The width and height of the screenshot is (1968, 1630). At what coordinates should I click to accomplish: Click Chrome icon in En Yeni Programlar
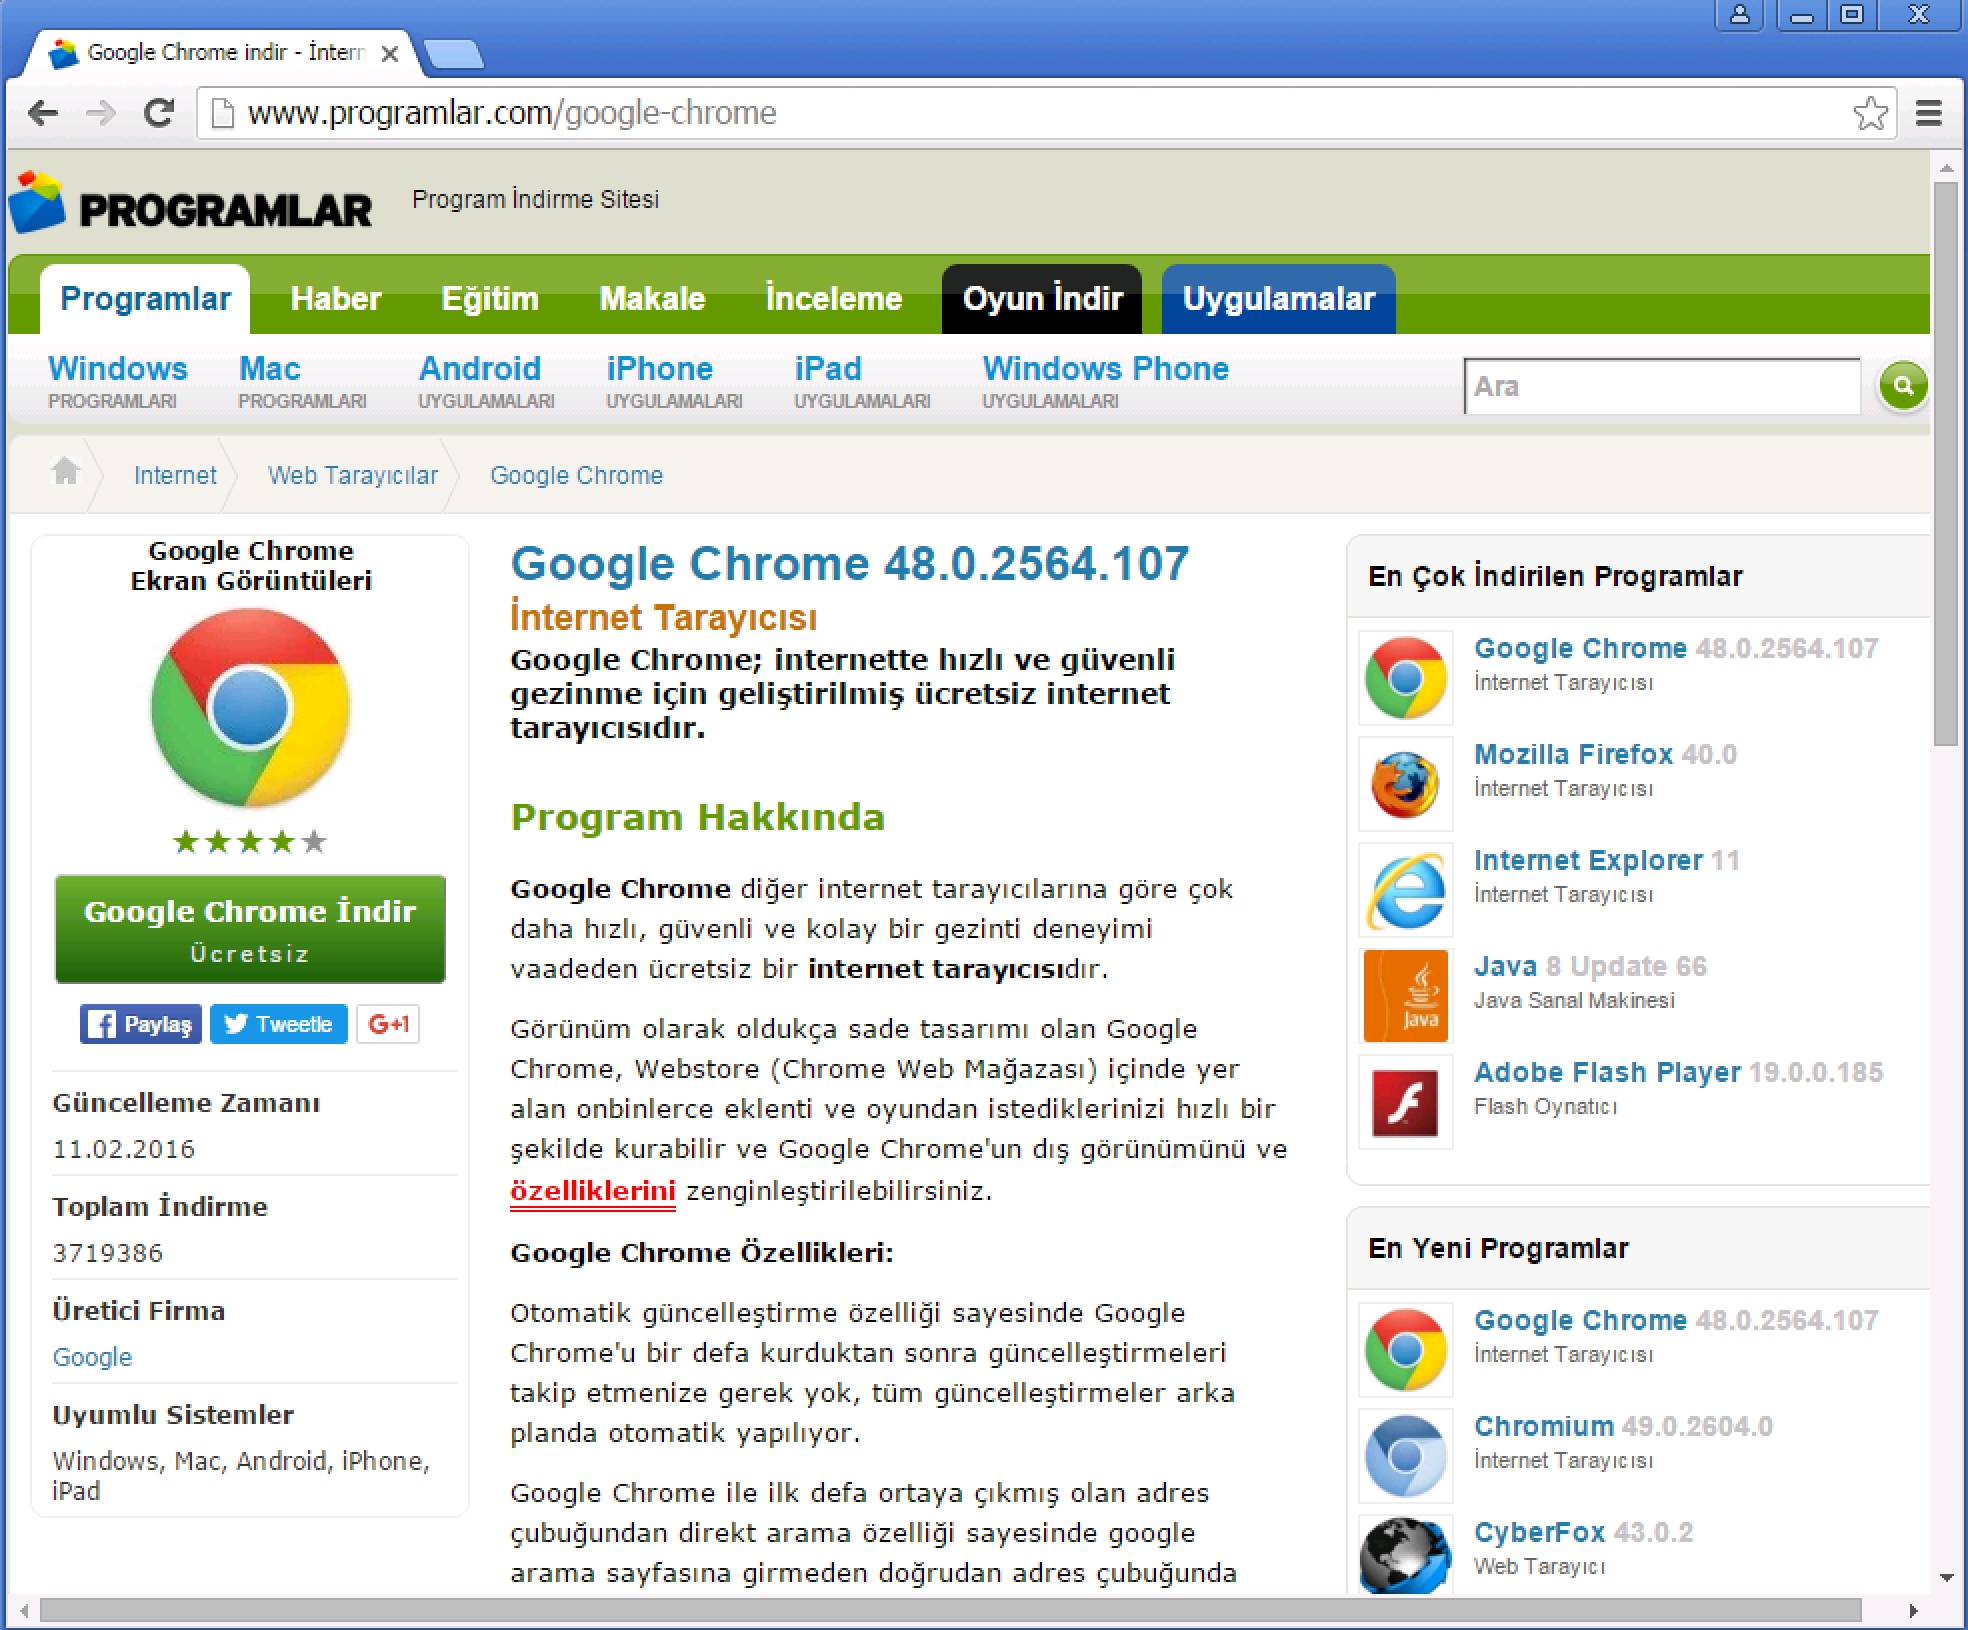coord(1405,1350)
